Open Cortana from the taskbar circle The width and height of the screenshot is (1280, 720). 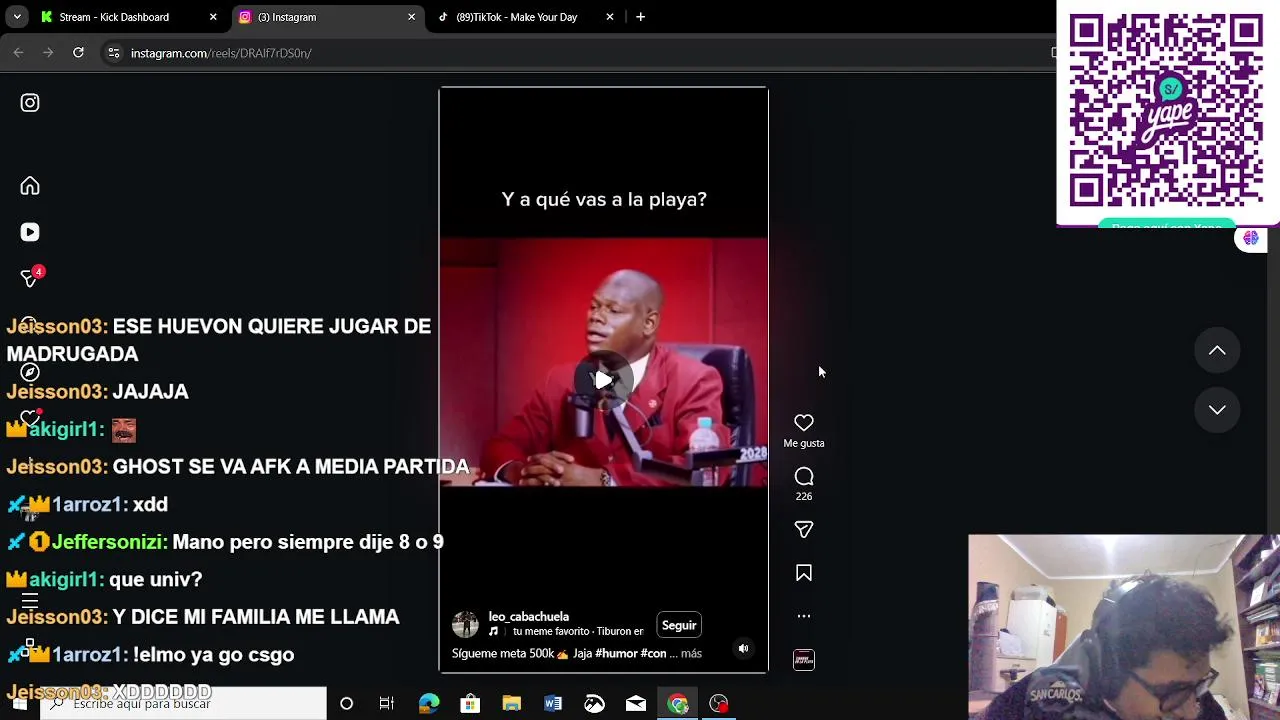pyautogui.click(x=346, y=704)
